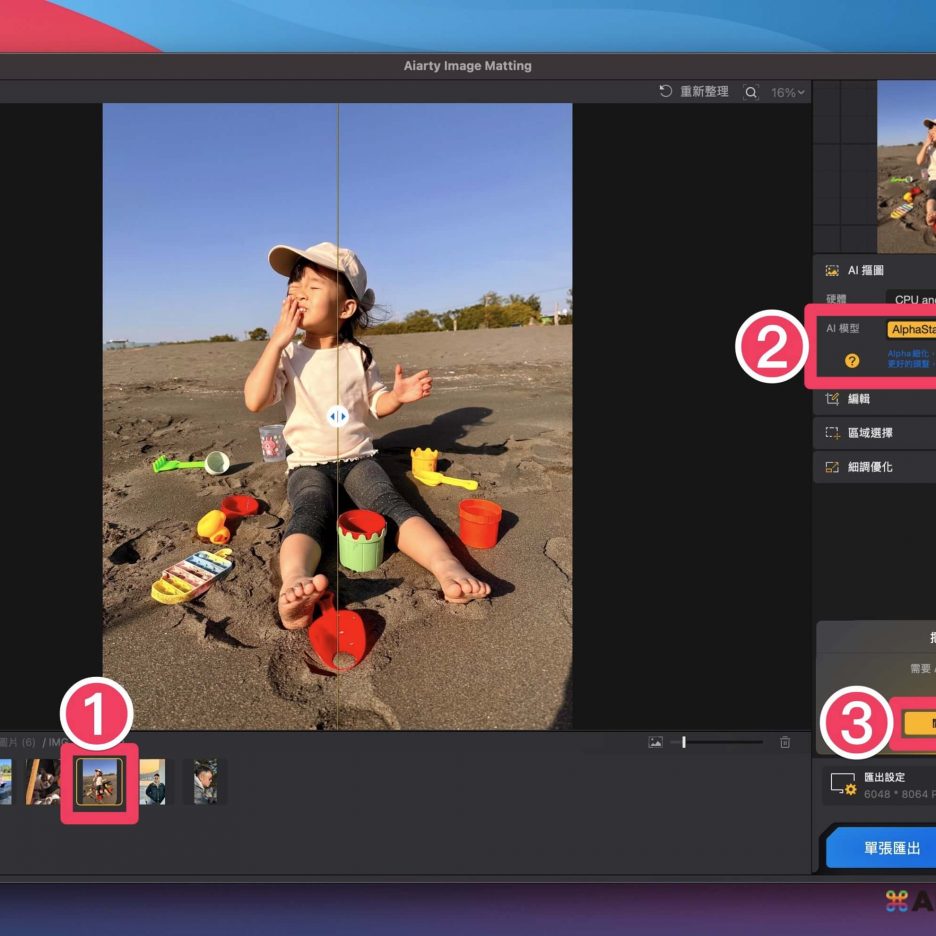Open 匯出設定 export settings icon

(842, 785)
